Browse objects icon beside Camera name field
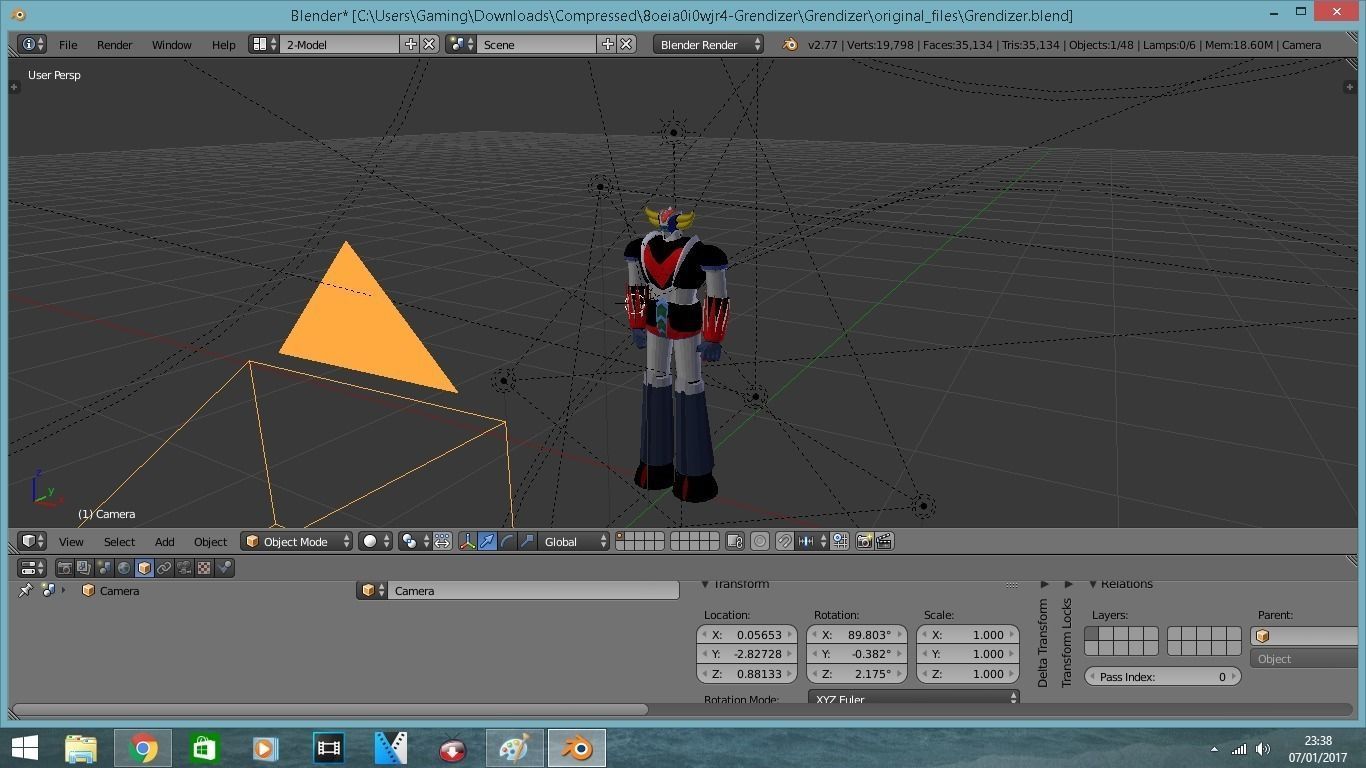Screen dimensions: 1366x768 (x=372, y=591)
